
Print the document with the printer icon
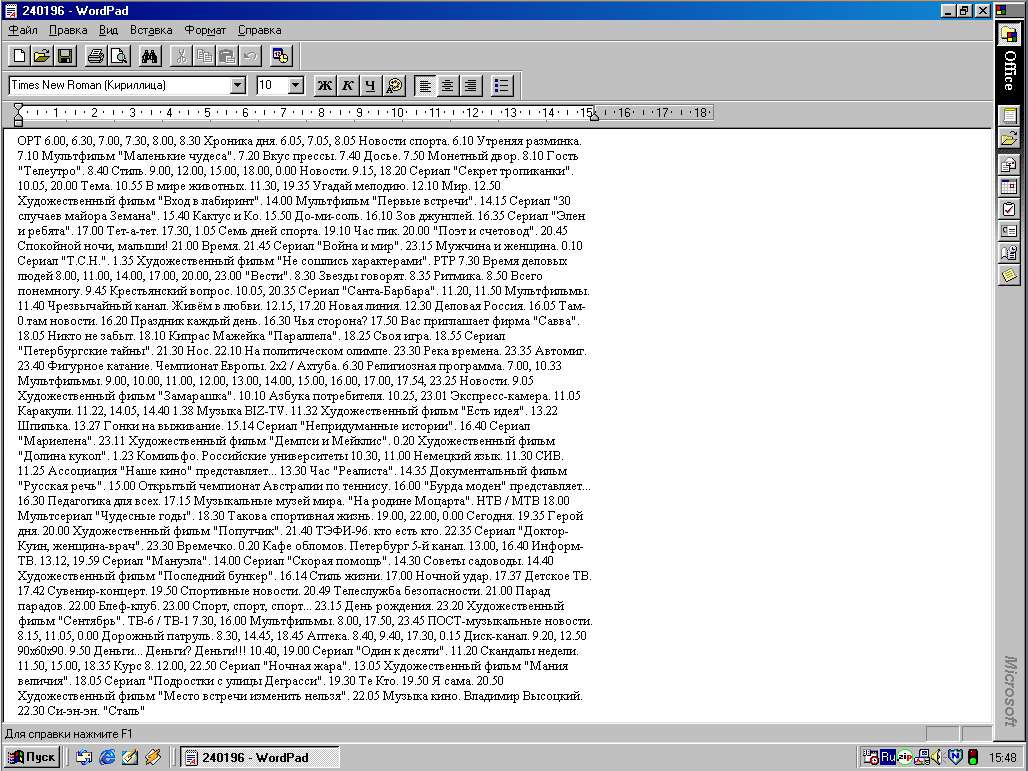pos(95,56)
